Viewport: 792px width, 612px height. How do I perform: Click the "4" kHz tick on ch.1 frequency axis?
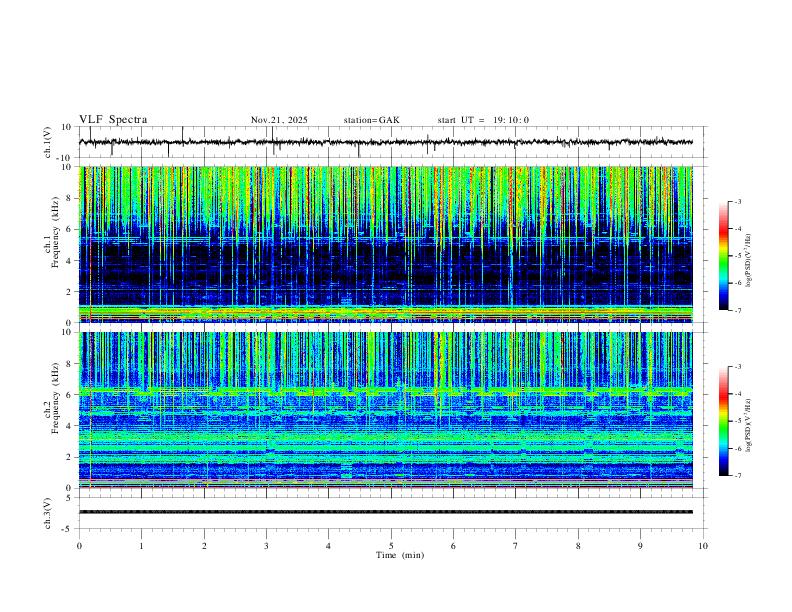point(69,261)
